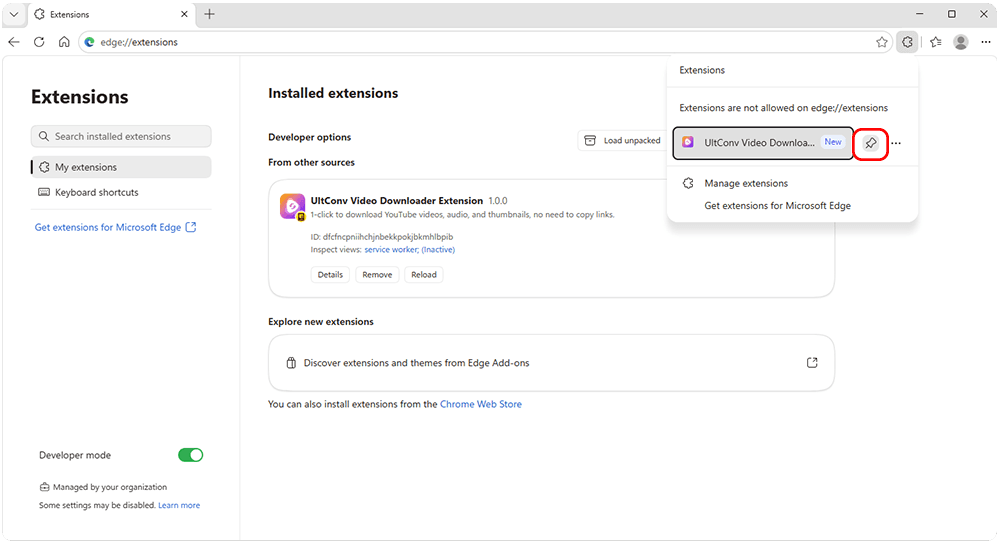
Task: Open Edge Settings and more menu
Action: click(x=985, y=42)
